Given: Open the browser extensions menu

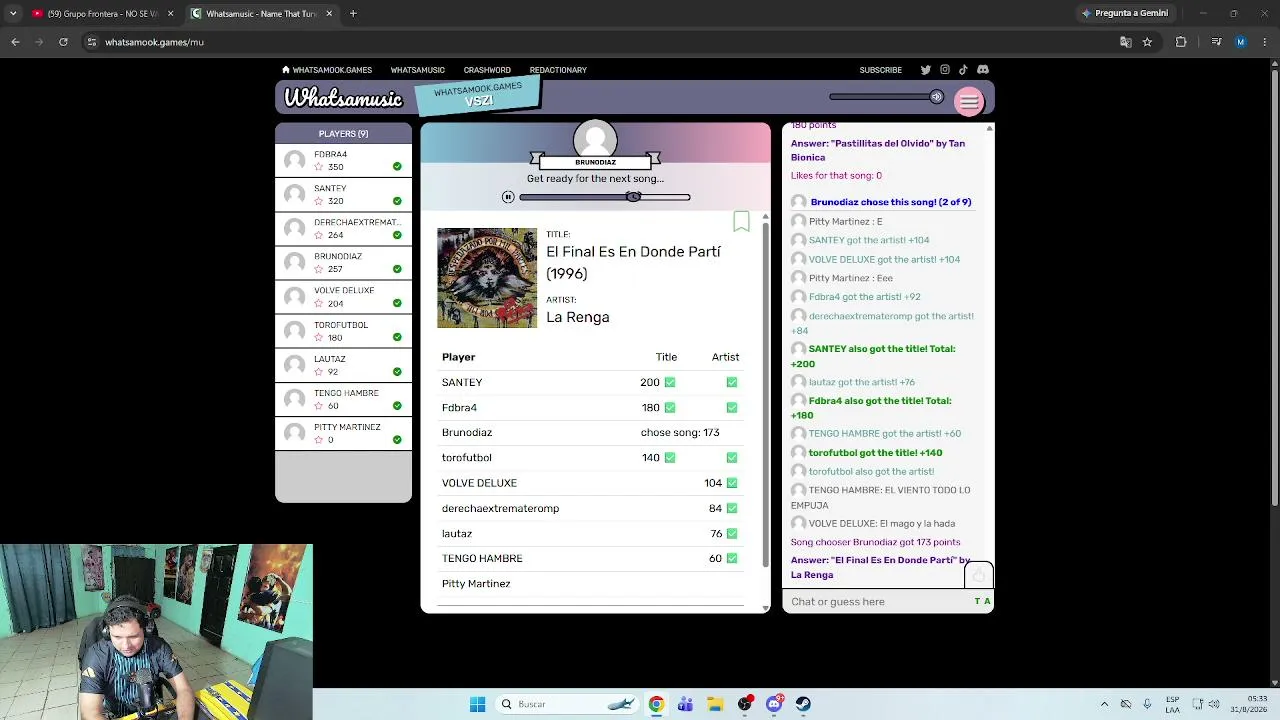Looking at the screenshot, I should coord(1181,42).
